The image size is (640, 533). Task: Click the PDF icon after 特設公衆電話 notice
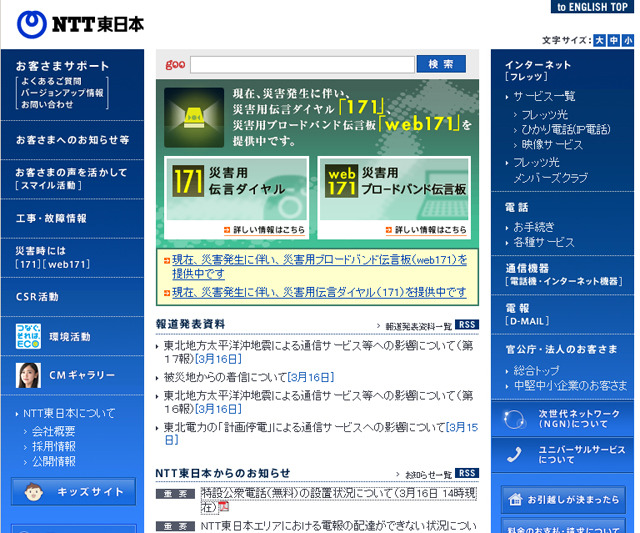(x=223, y=507)
